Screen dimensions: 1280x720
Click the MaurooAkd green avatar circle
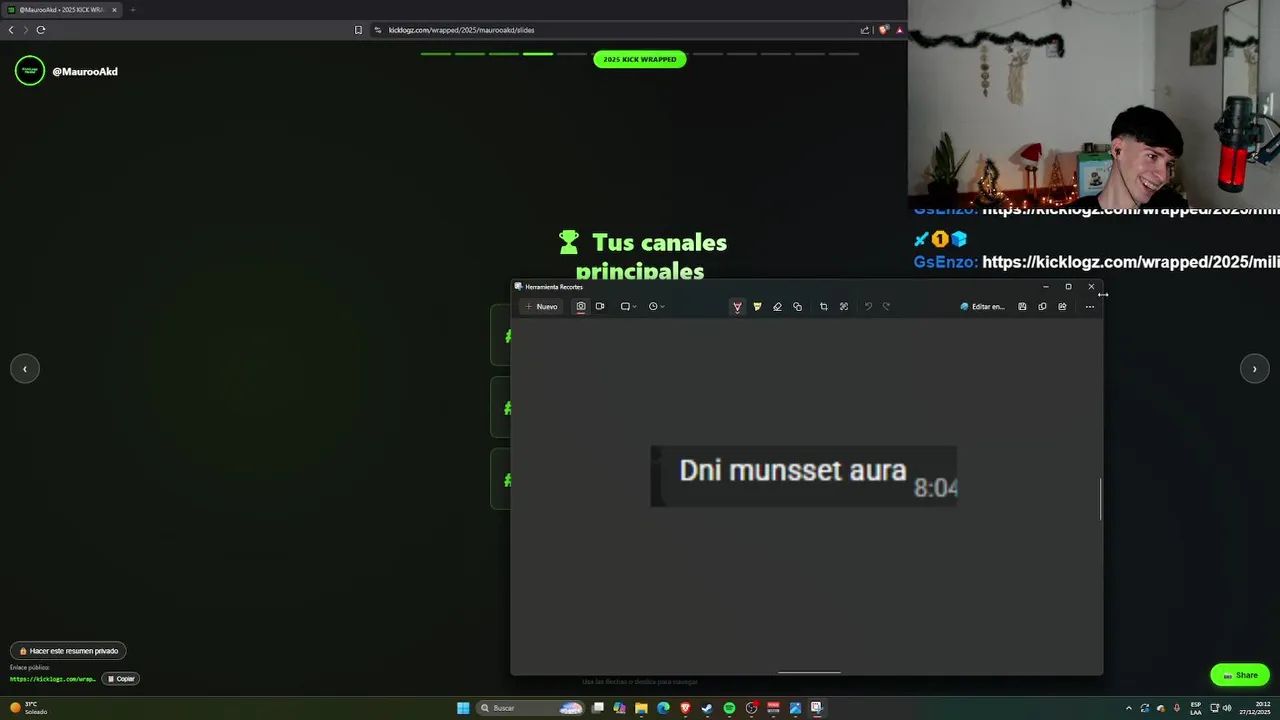pyautogui.click(x=30, y=71)
